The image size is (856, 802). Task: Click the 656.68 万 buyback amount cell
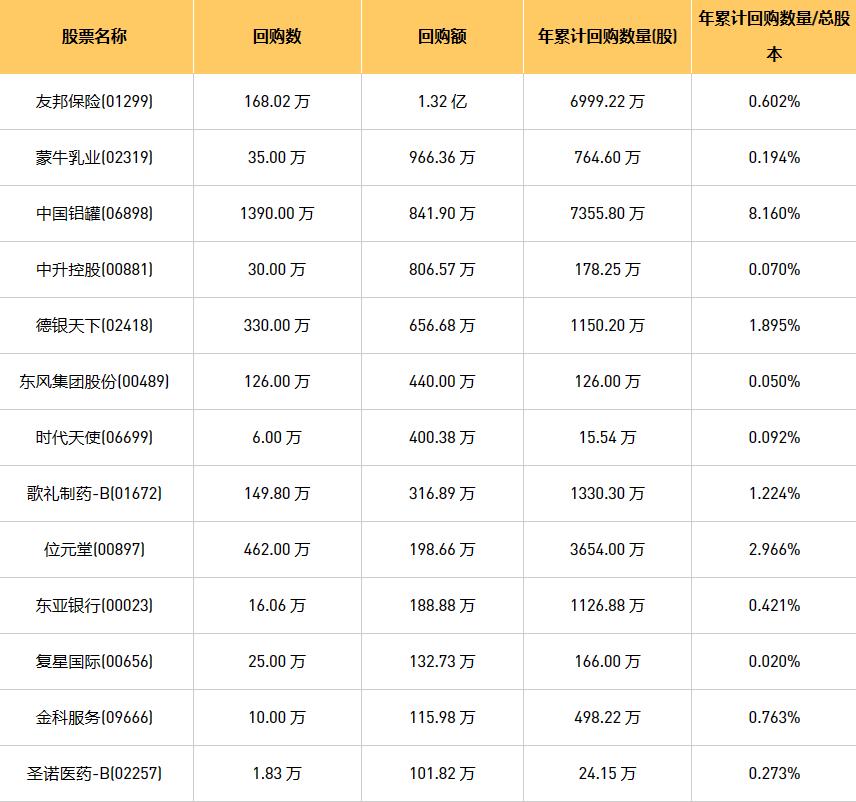[x=442, y=326]
